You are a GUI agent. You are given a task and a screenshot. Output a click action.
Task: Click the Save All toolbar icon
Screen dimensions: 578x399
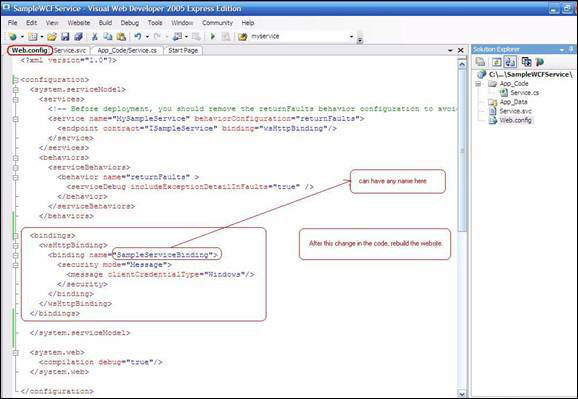click(78, 37)
